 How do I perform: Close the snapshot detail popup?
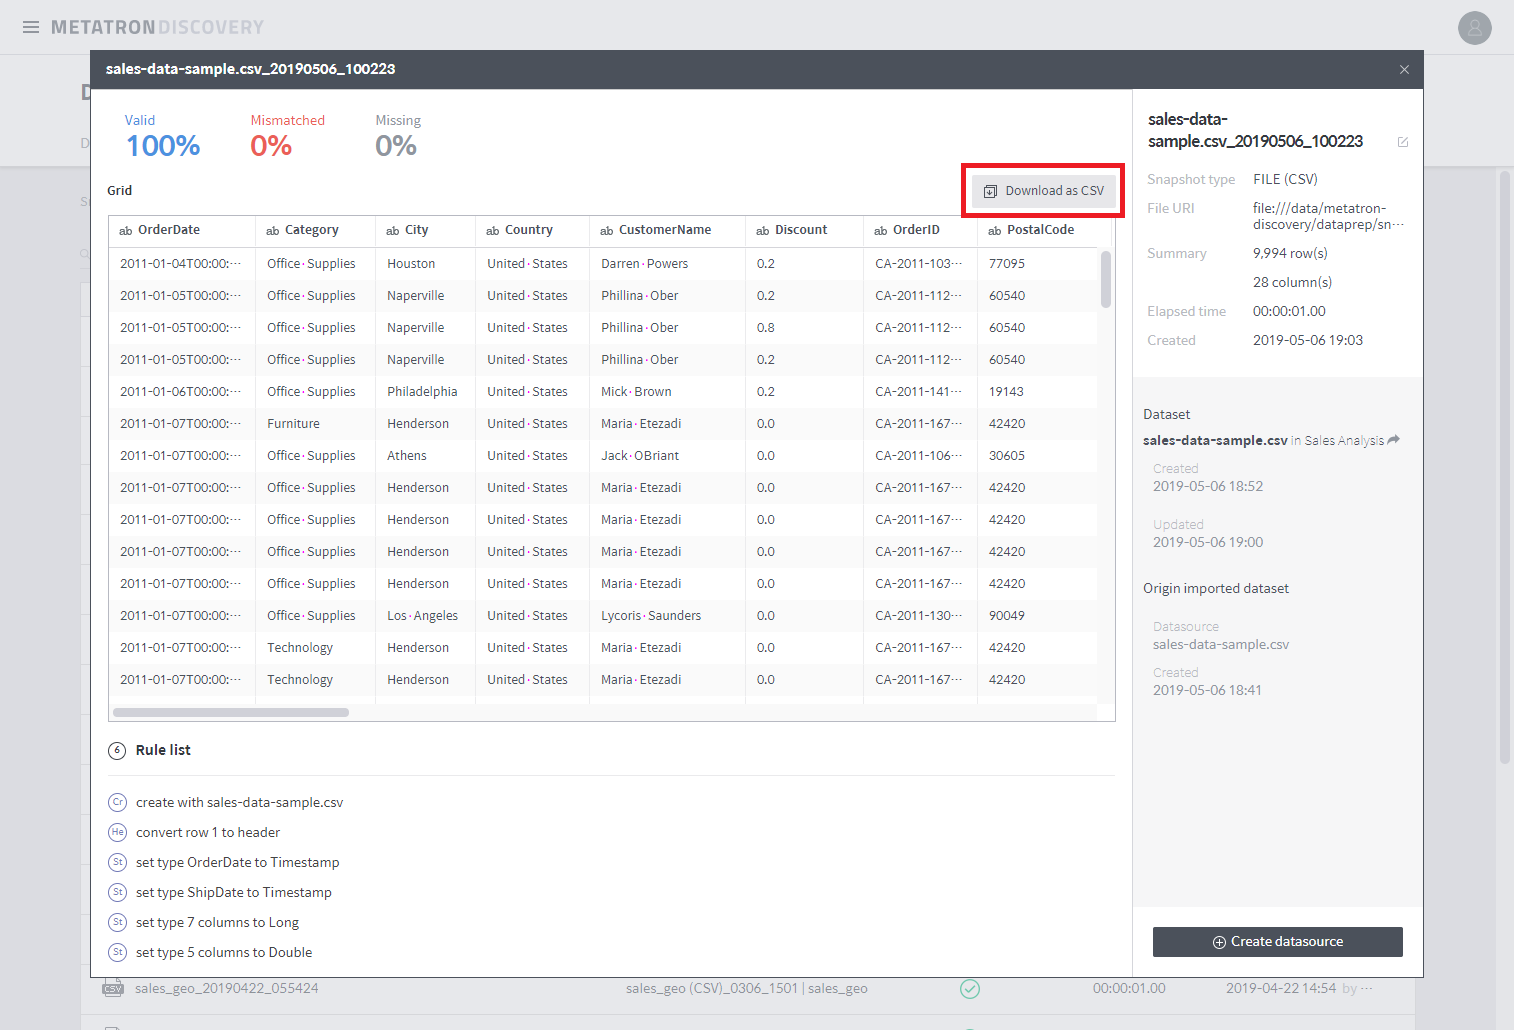pyautogui.click(x=1404, y=69)
